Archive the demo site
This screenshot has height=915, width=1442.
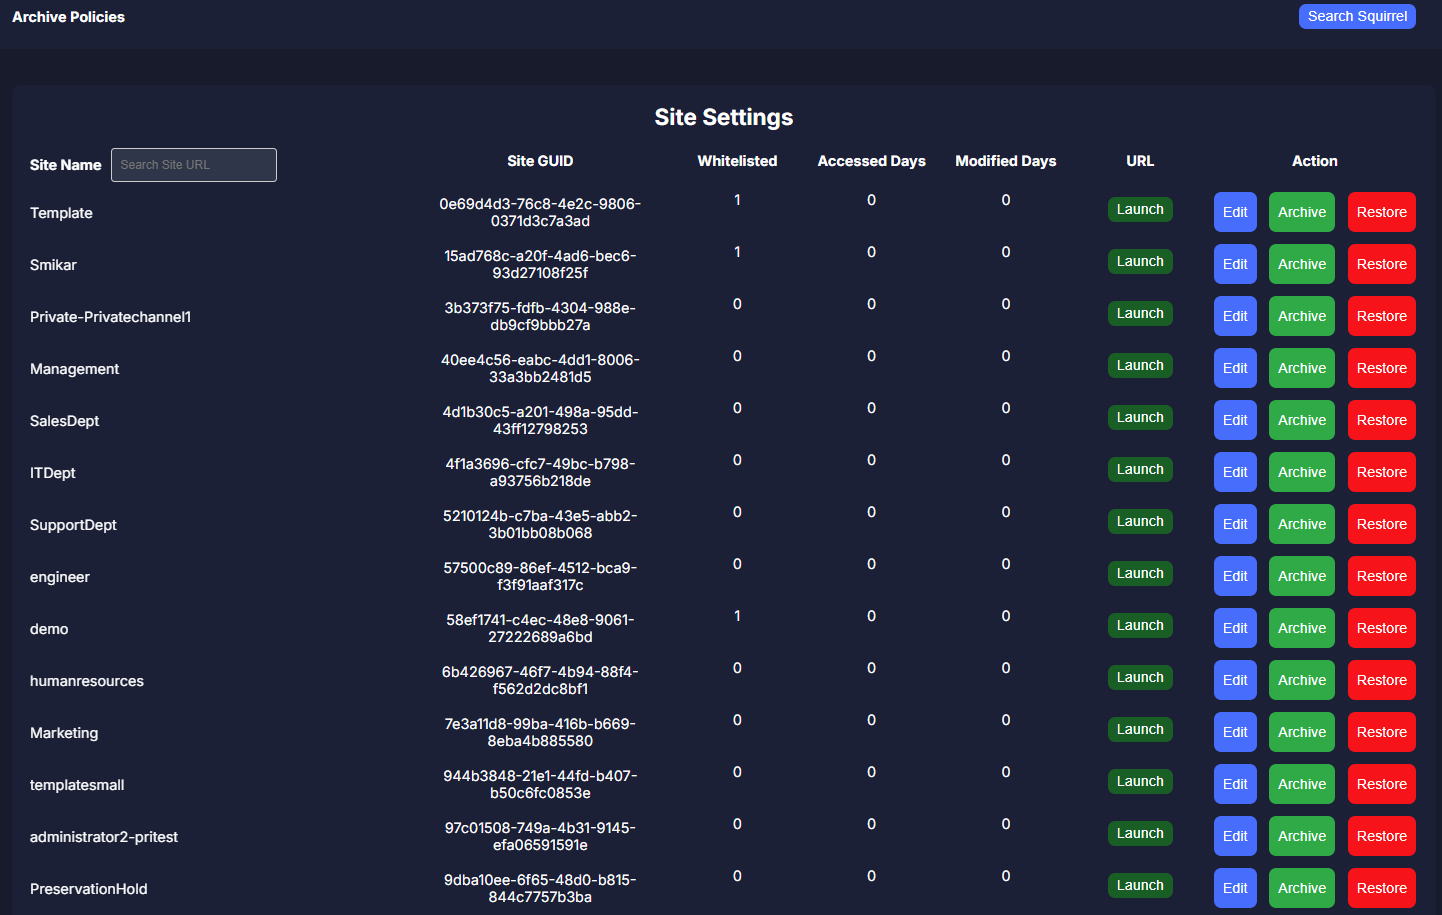1301,628
